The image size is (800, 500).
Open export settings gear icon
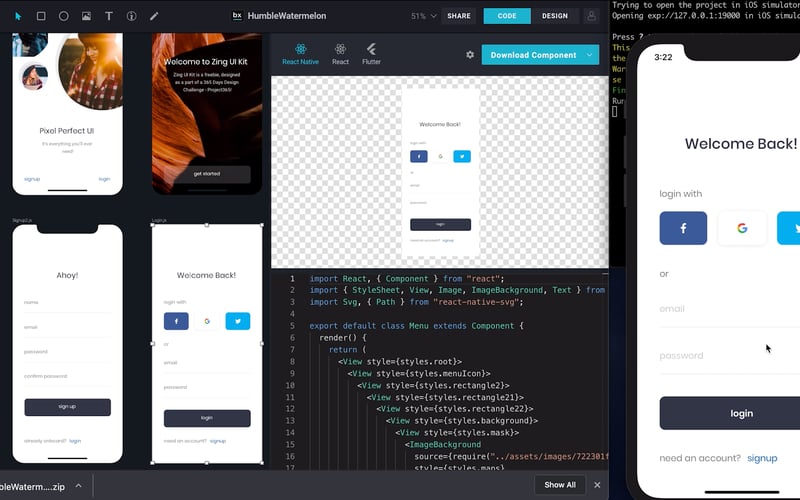pyautogui.click(x=470, y=55)
